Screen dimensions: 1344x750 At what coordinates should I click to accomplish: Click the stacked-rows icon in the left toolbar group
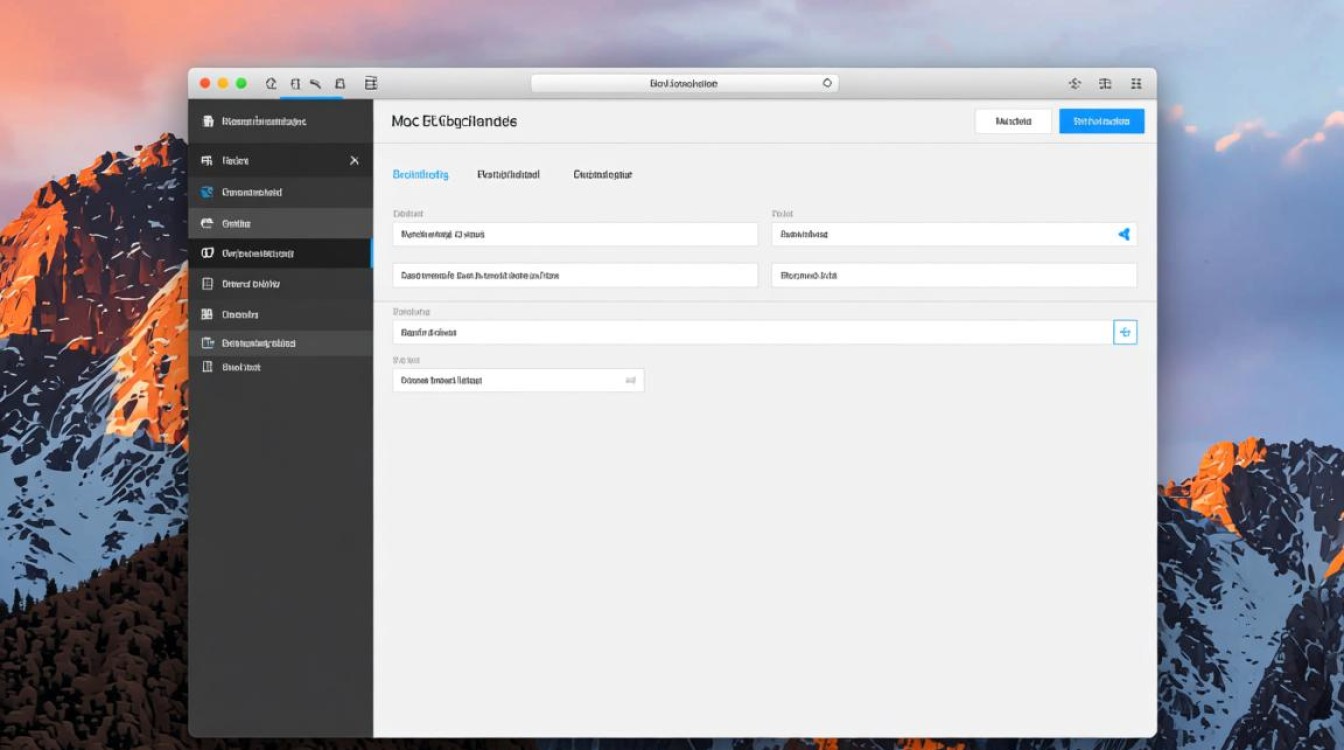(x=371, y=84)
